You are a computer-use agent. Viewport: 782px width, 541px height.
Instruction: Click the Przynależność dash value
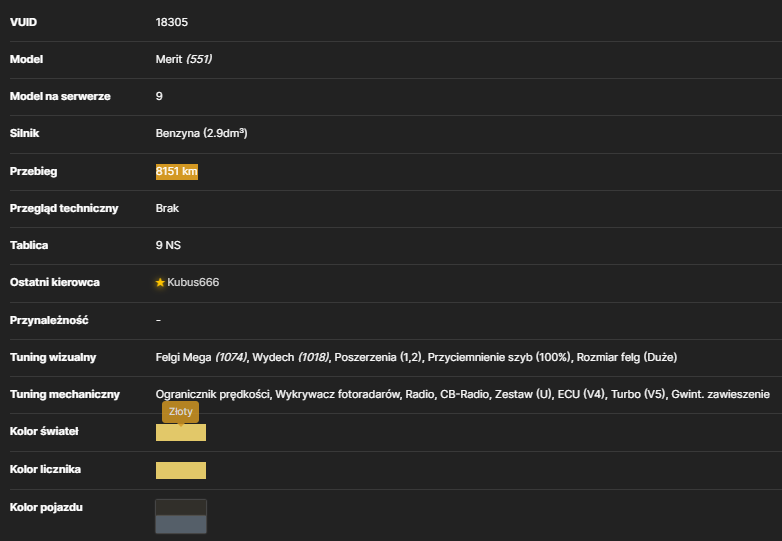158,320
